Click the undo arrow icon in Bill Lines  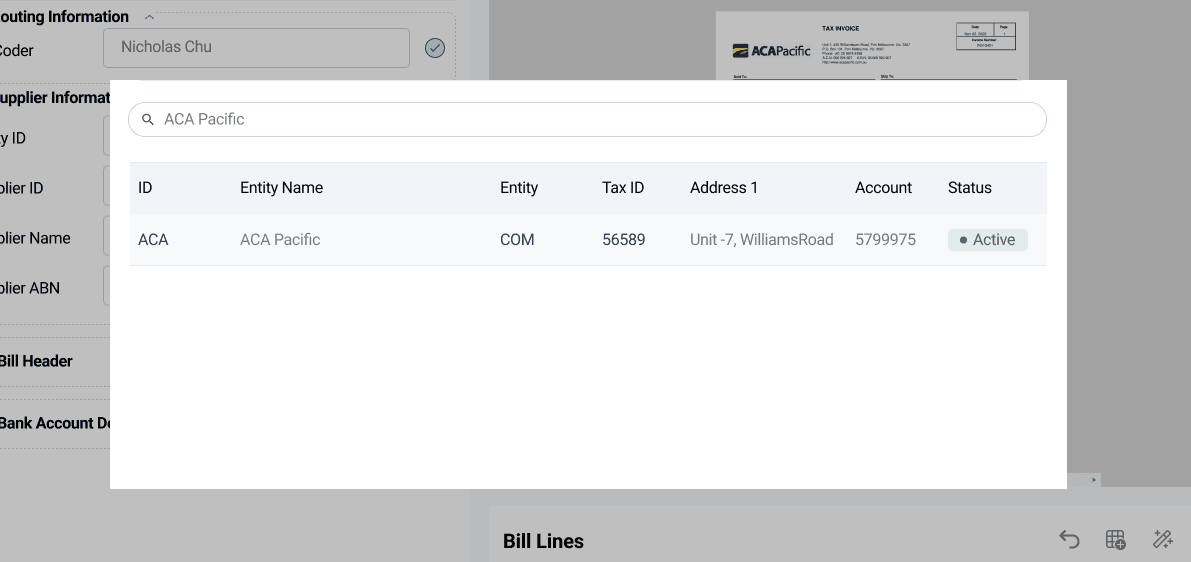[x=1069, y=539]
